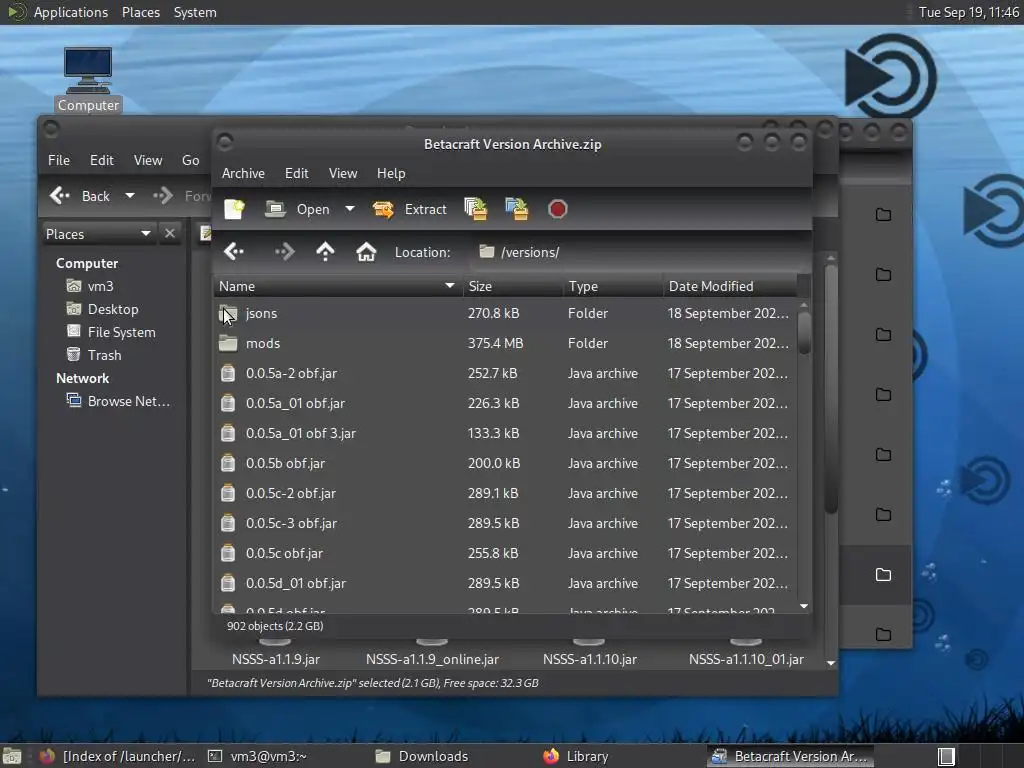Open the Computer desktop icon
The image size is (1024, 768).
point(88,80)
